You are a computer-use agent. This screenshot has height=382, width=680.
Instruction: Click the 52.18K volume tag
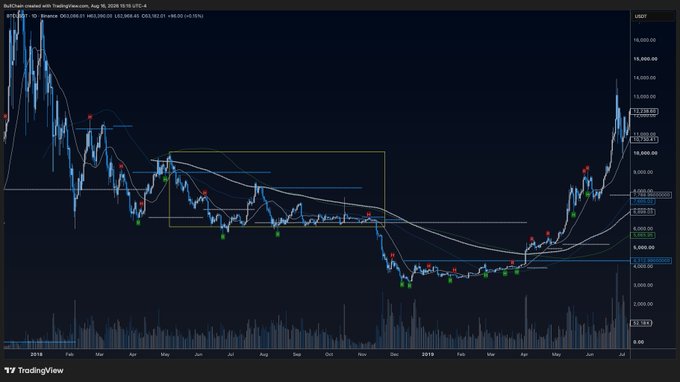click(x=641, y=323)
